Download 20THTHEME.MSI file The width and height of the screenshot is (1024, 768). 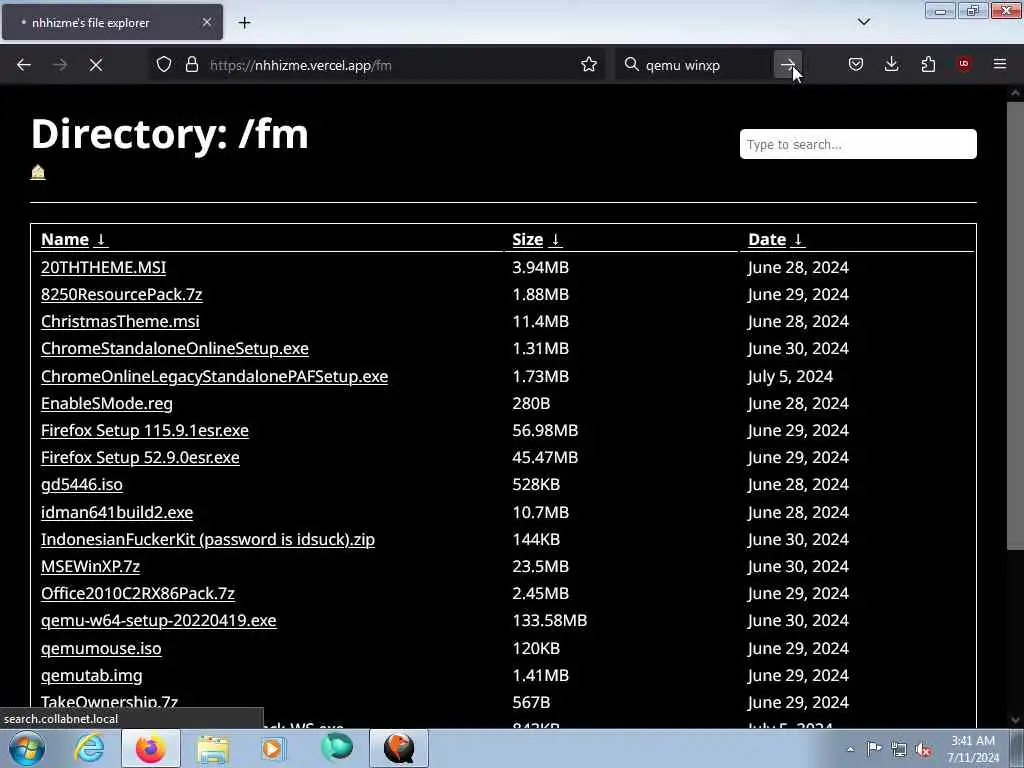click(x=104, y=267)
